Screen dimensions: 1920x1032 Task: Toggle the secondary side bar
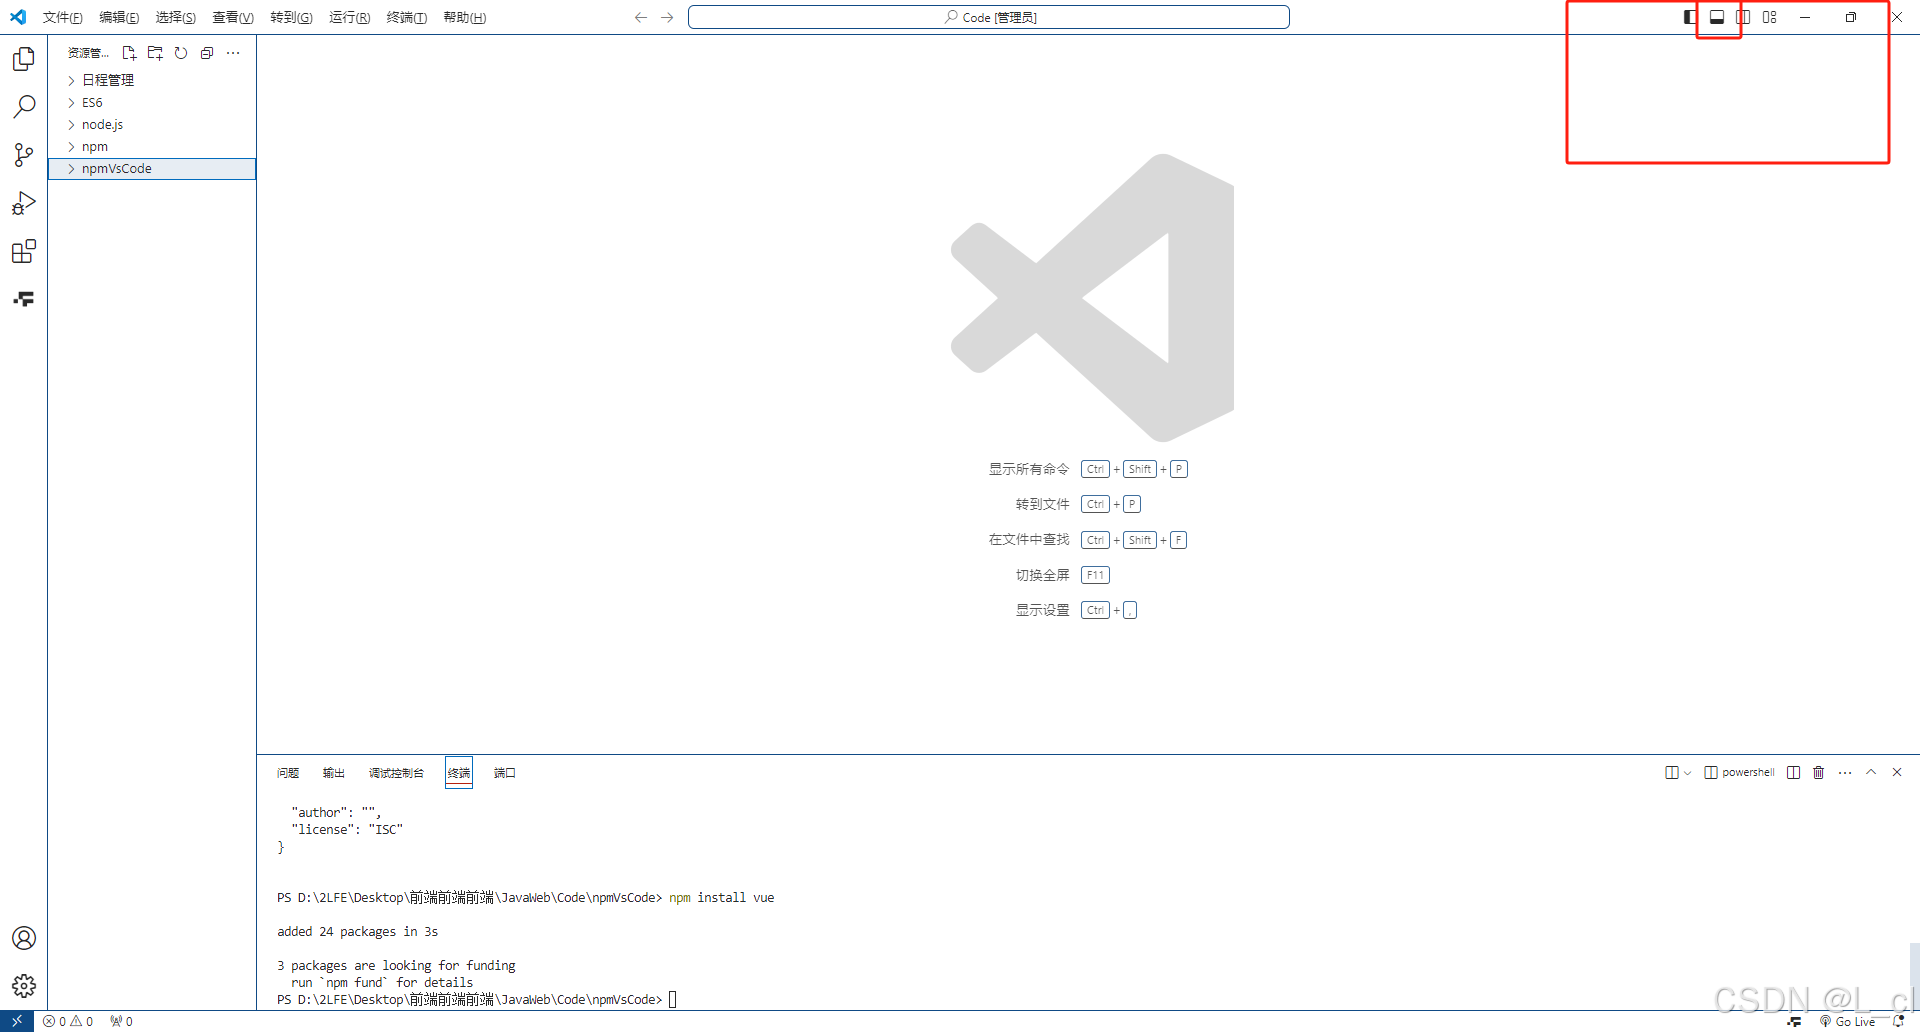point(1743,17)
